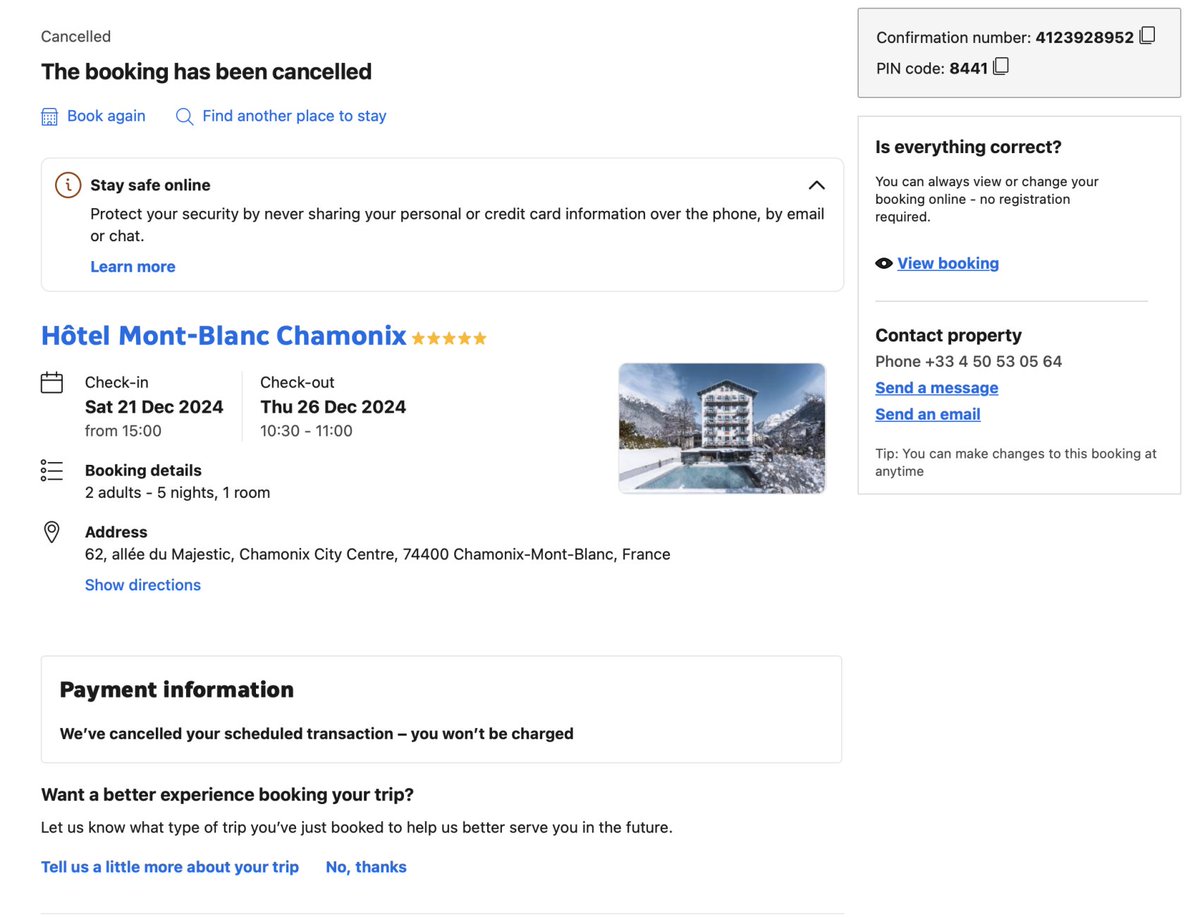Click the info icon beside Stay safe online
1200x917 pixels.
68,185
